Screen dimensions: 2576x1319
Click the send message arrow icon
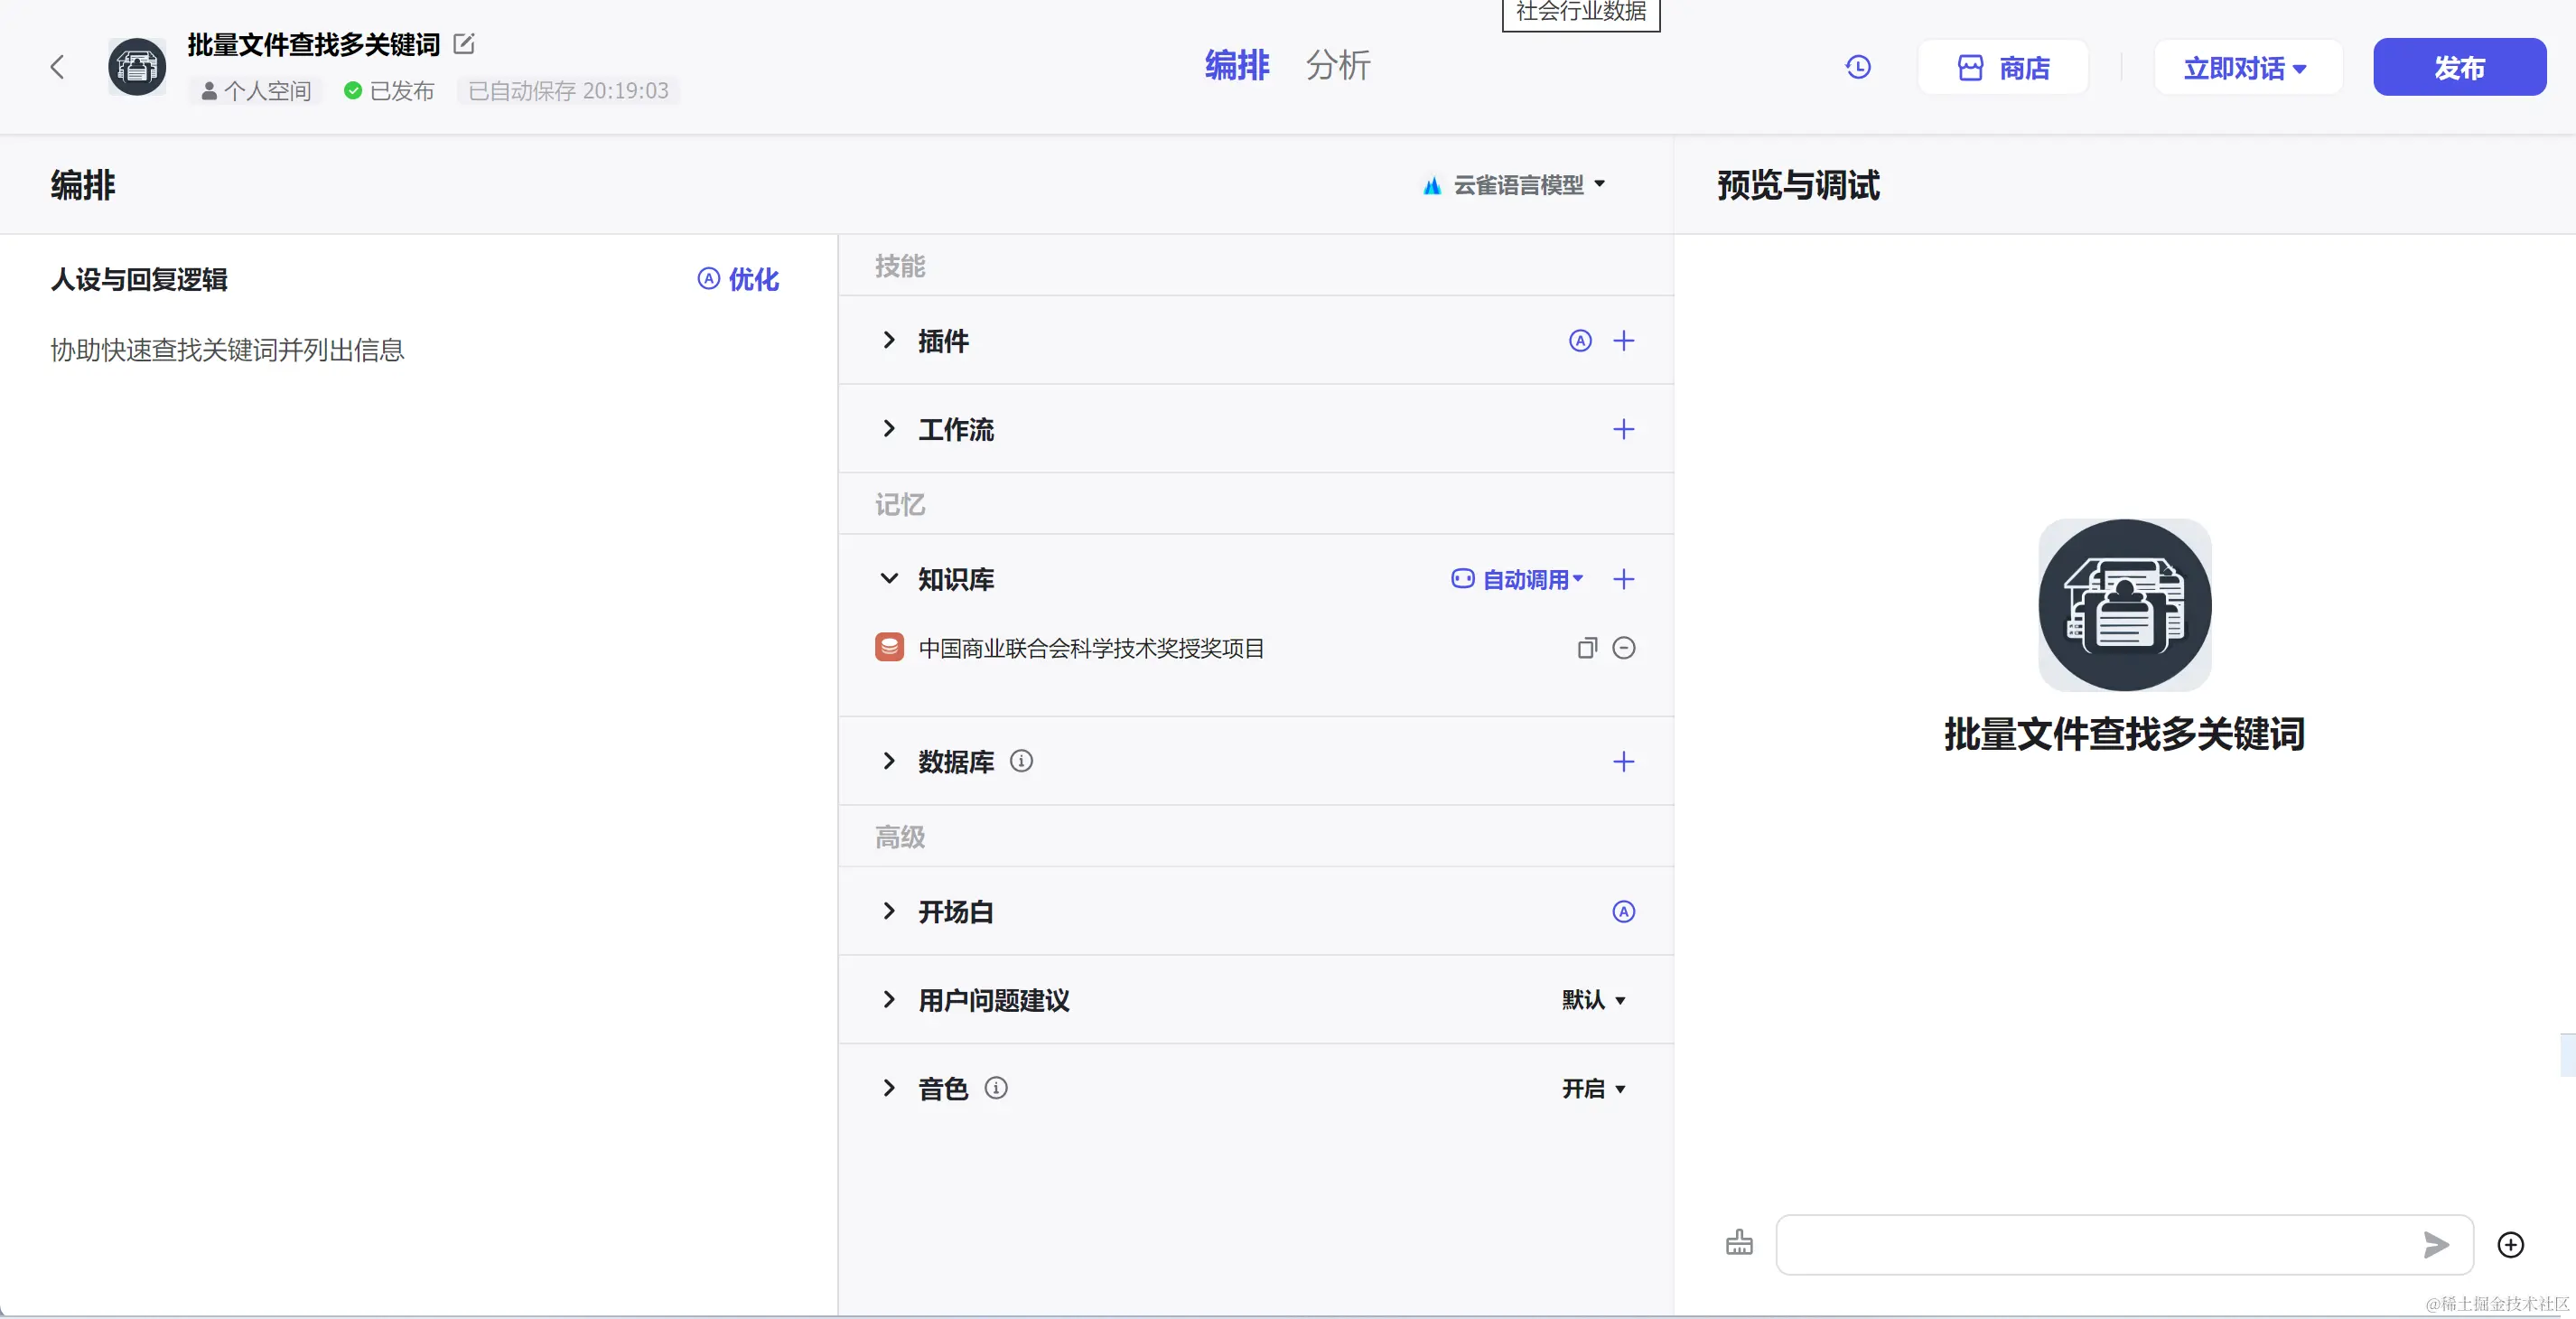pyautogui.click(x=2436, y=1244)
